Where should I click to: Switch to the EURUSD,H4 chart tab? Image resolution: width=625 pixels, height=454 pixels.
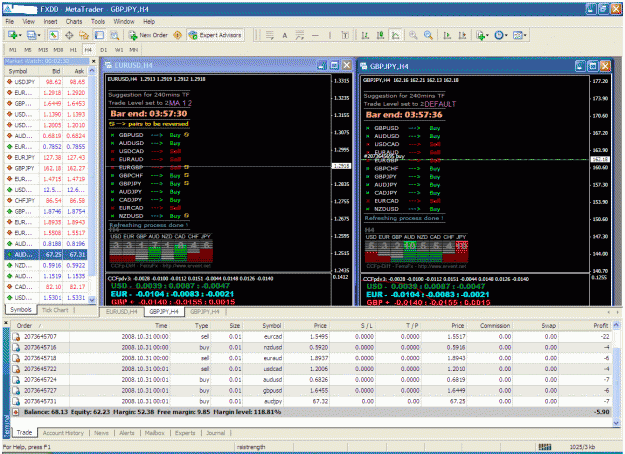coord(122,312)
